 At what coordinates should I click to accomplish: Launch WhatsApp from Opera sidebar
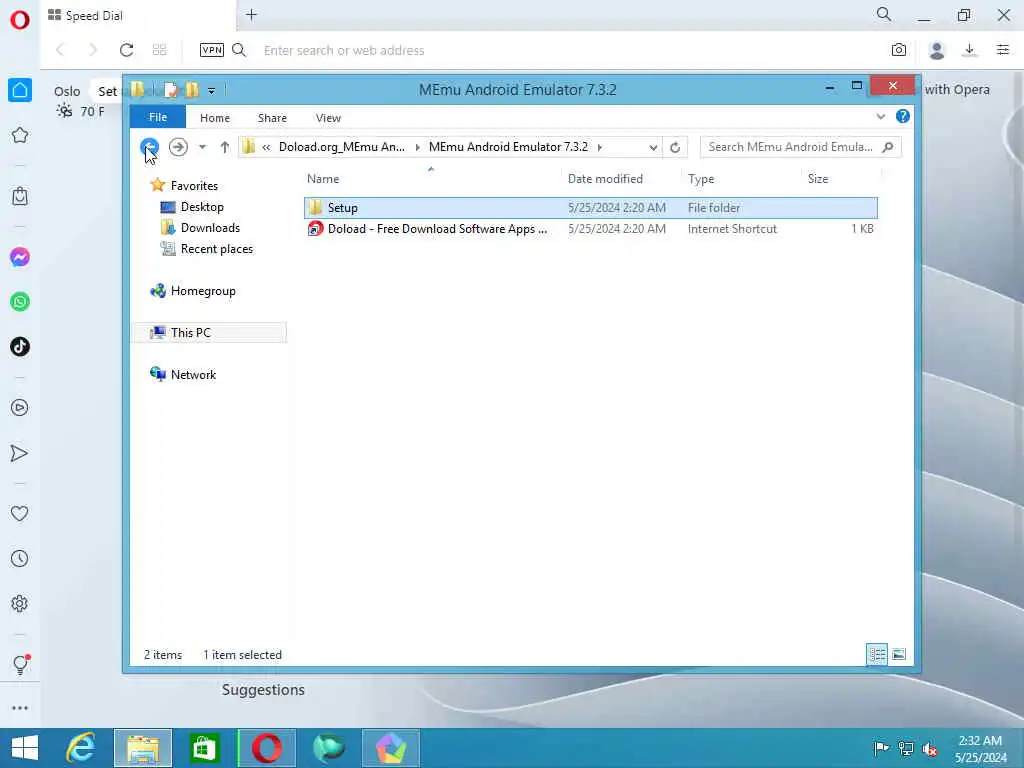coord(20,302)
